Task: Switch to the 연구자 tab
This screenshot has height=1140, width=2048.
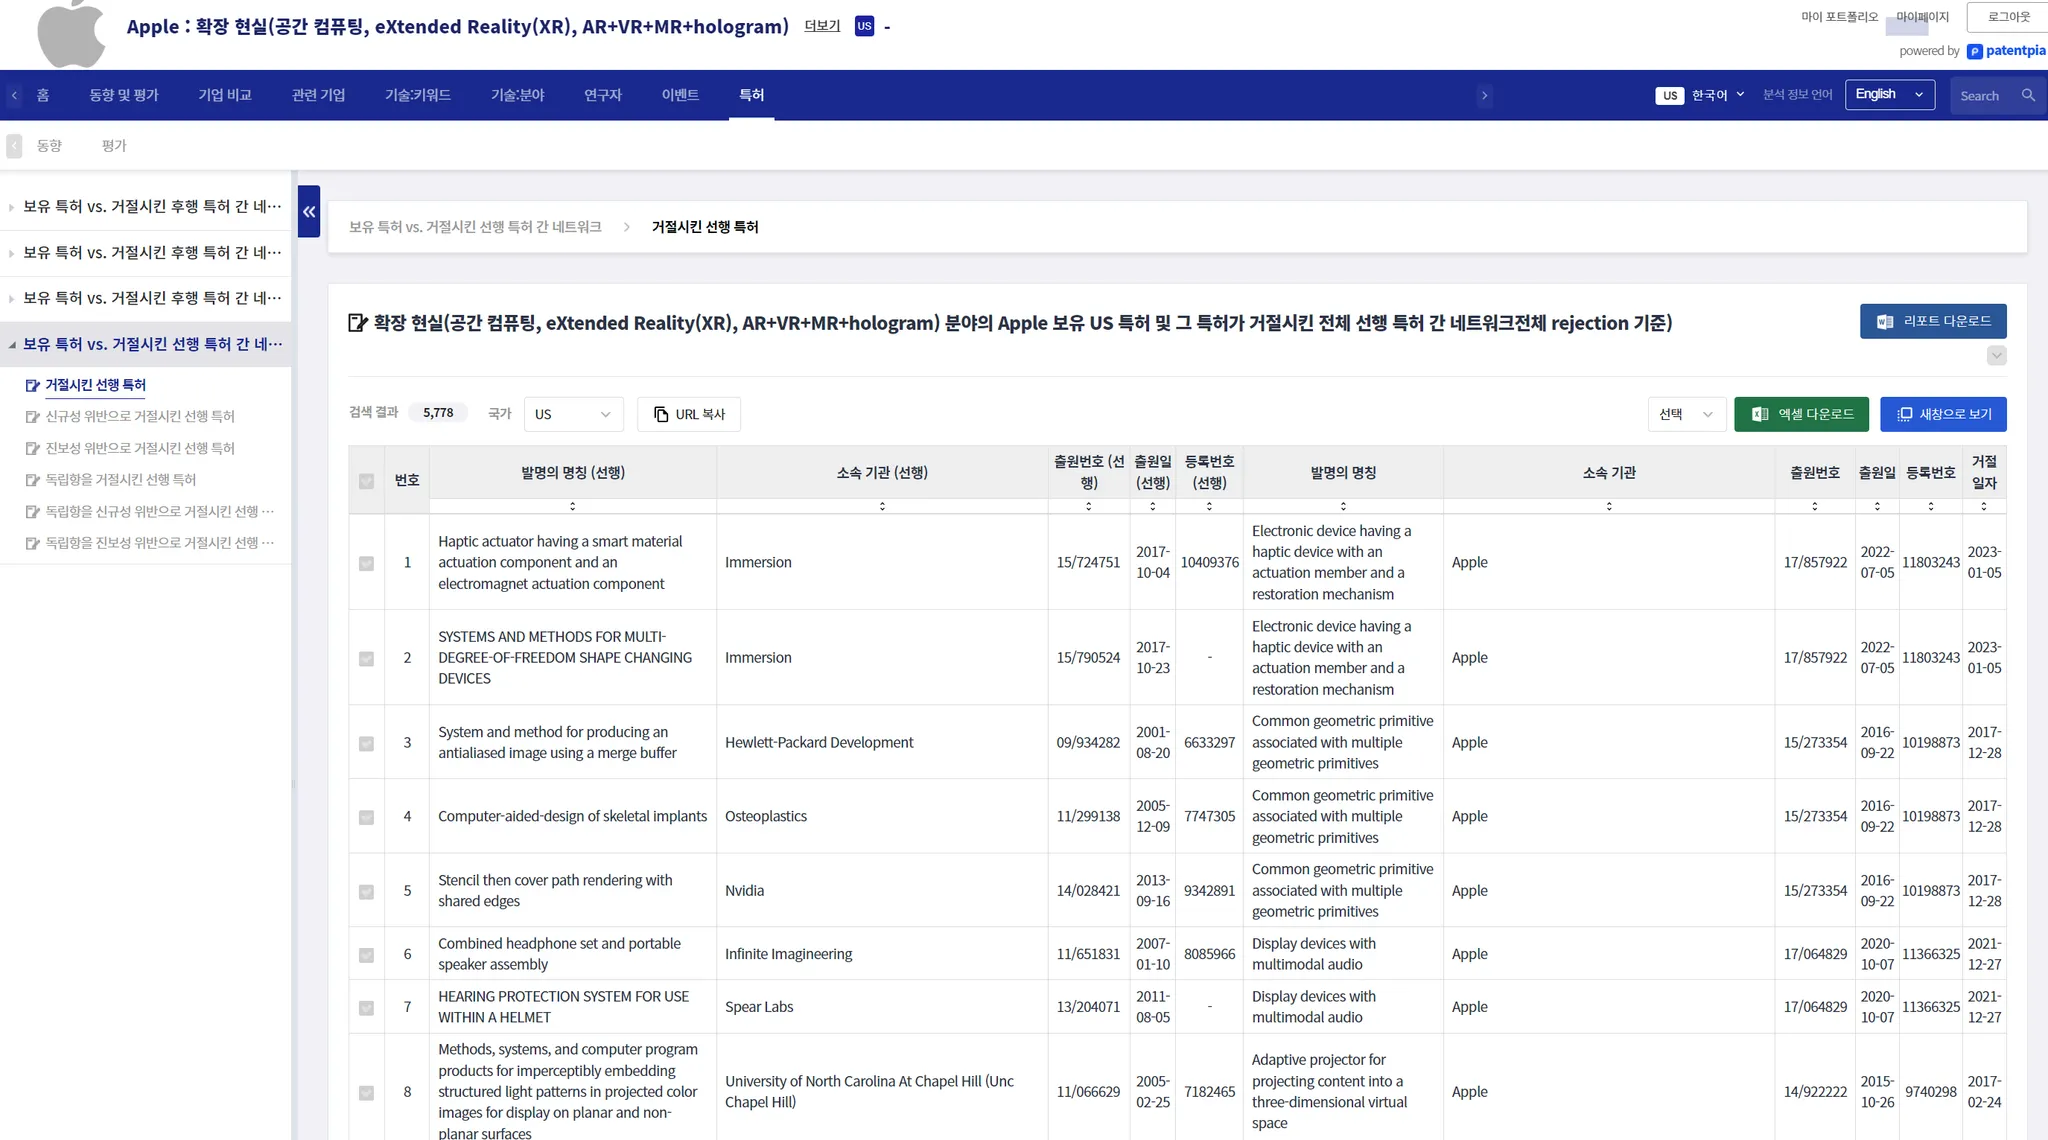Action: click(602, 95)
